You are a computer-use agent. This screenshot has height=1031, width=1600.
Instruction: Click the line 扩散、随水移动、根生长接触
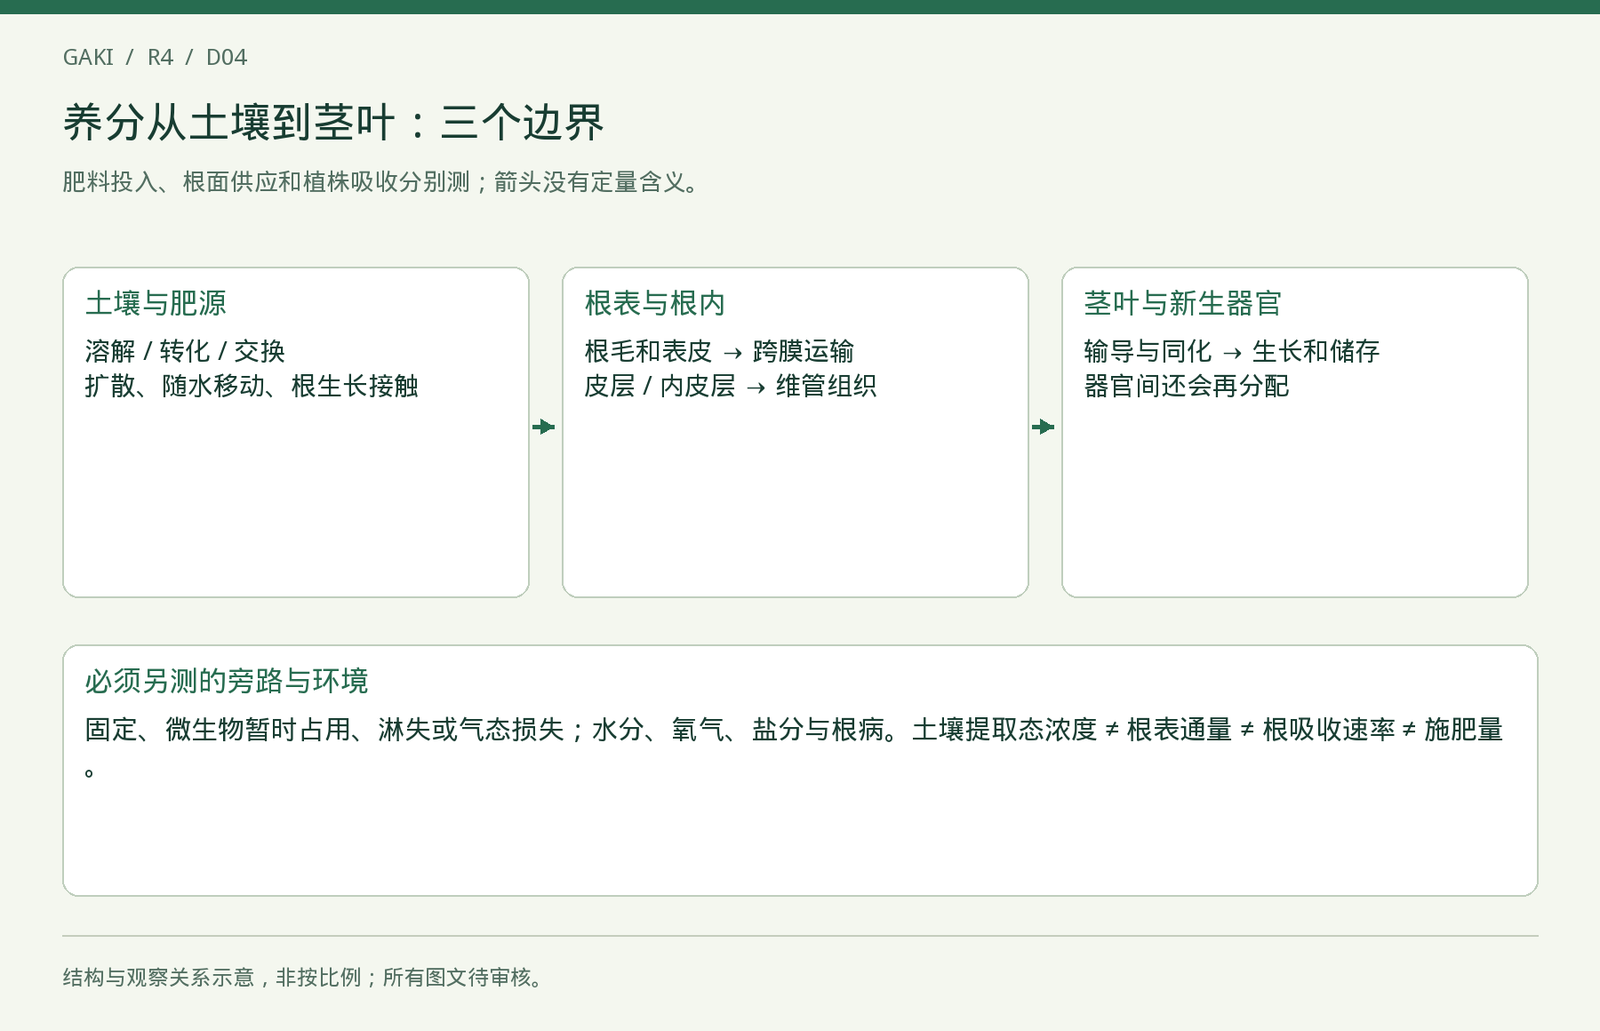(x=252, y=386)
